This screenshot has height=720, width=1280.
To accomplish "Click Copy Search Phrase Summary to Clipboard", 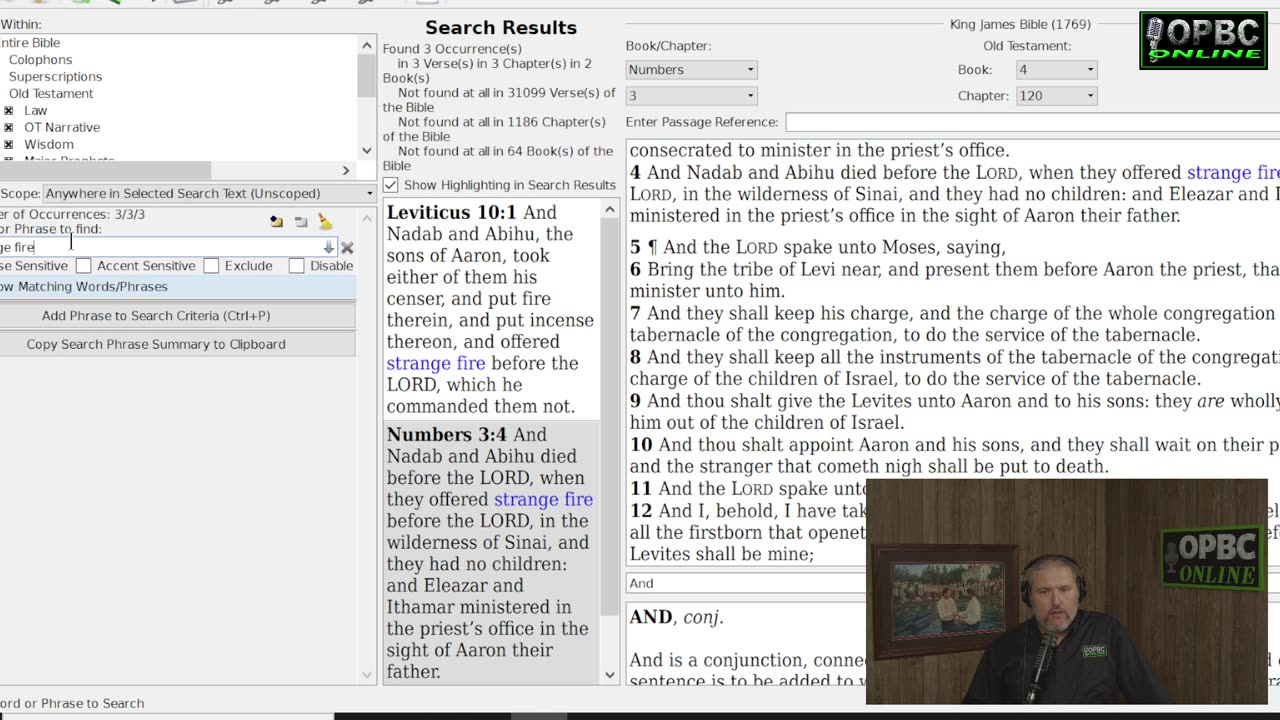I will coord(177,344).
